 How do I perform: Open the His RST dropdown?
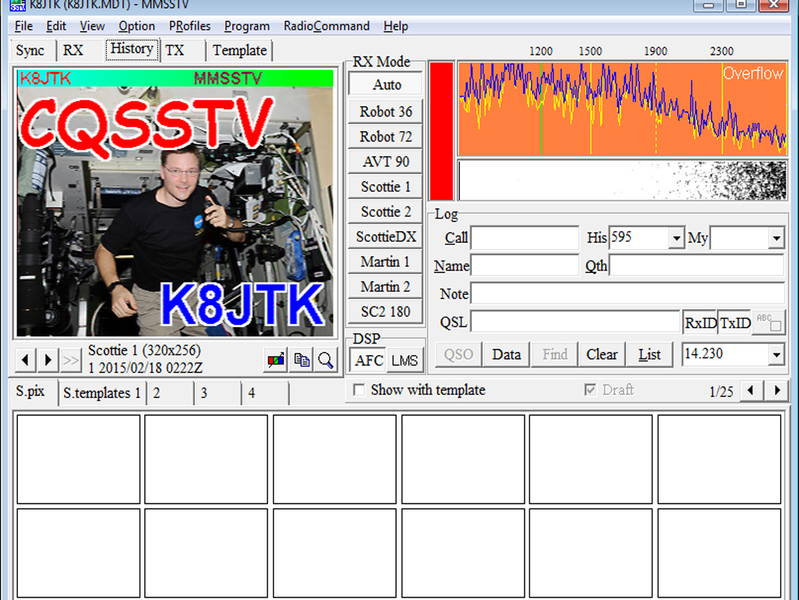(x=676, y=238)
